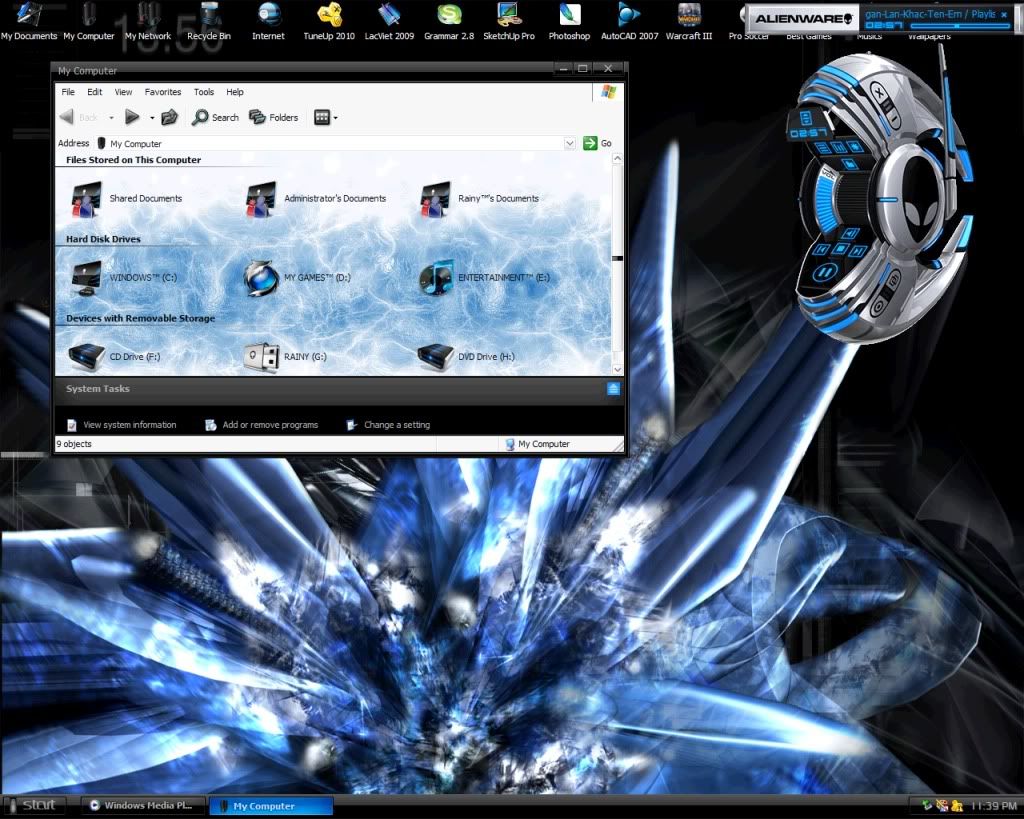Click the system tray clock

[x=993, y=806]
